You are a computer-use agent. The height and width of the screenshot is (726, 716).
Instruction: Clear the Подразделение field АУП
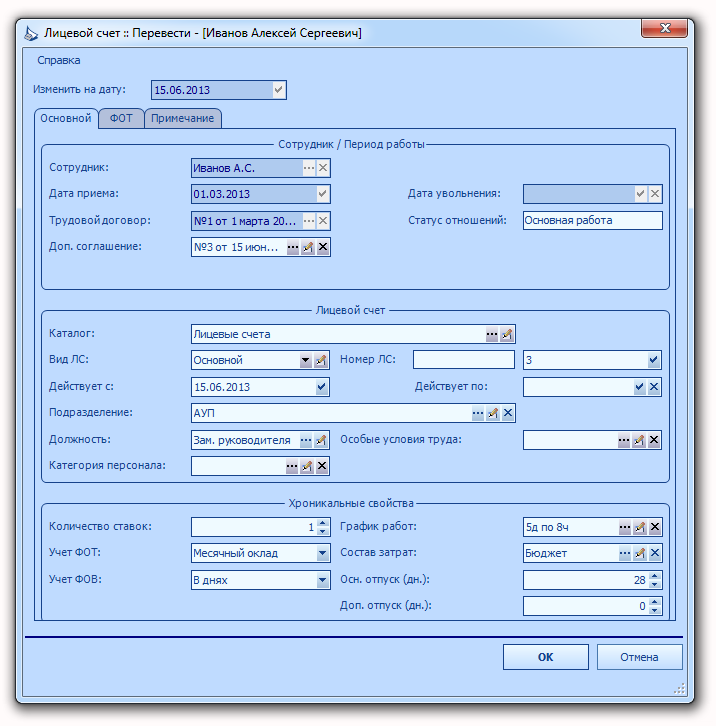pyautogui.click(x=508, y=413)
